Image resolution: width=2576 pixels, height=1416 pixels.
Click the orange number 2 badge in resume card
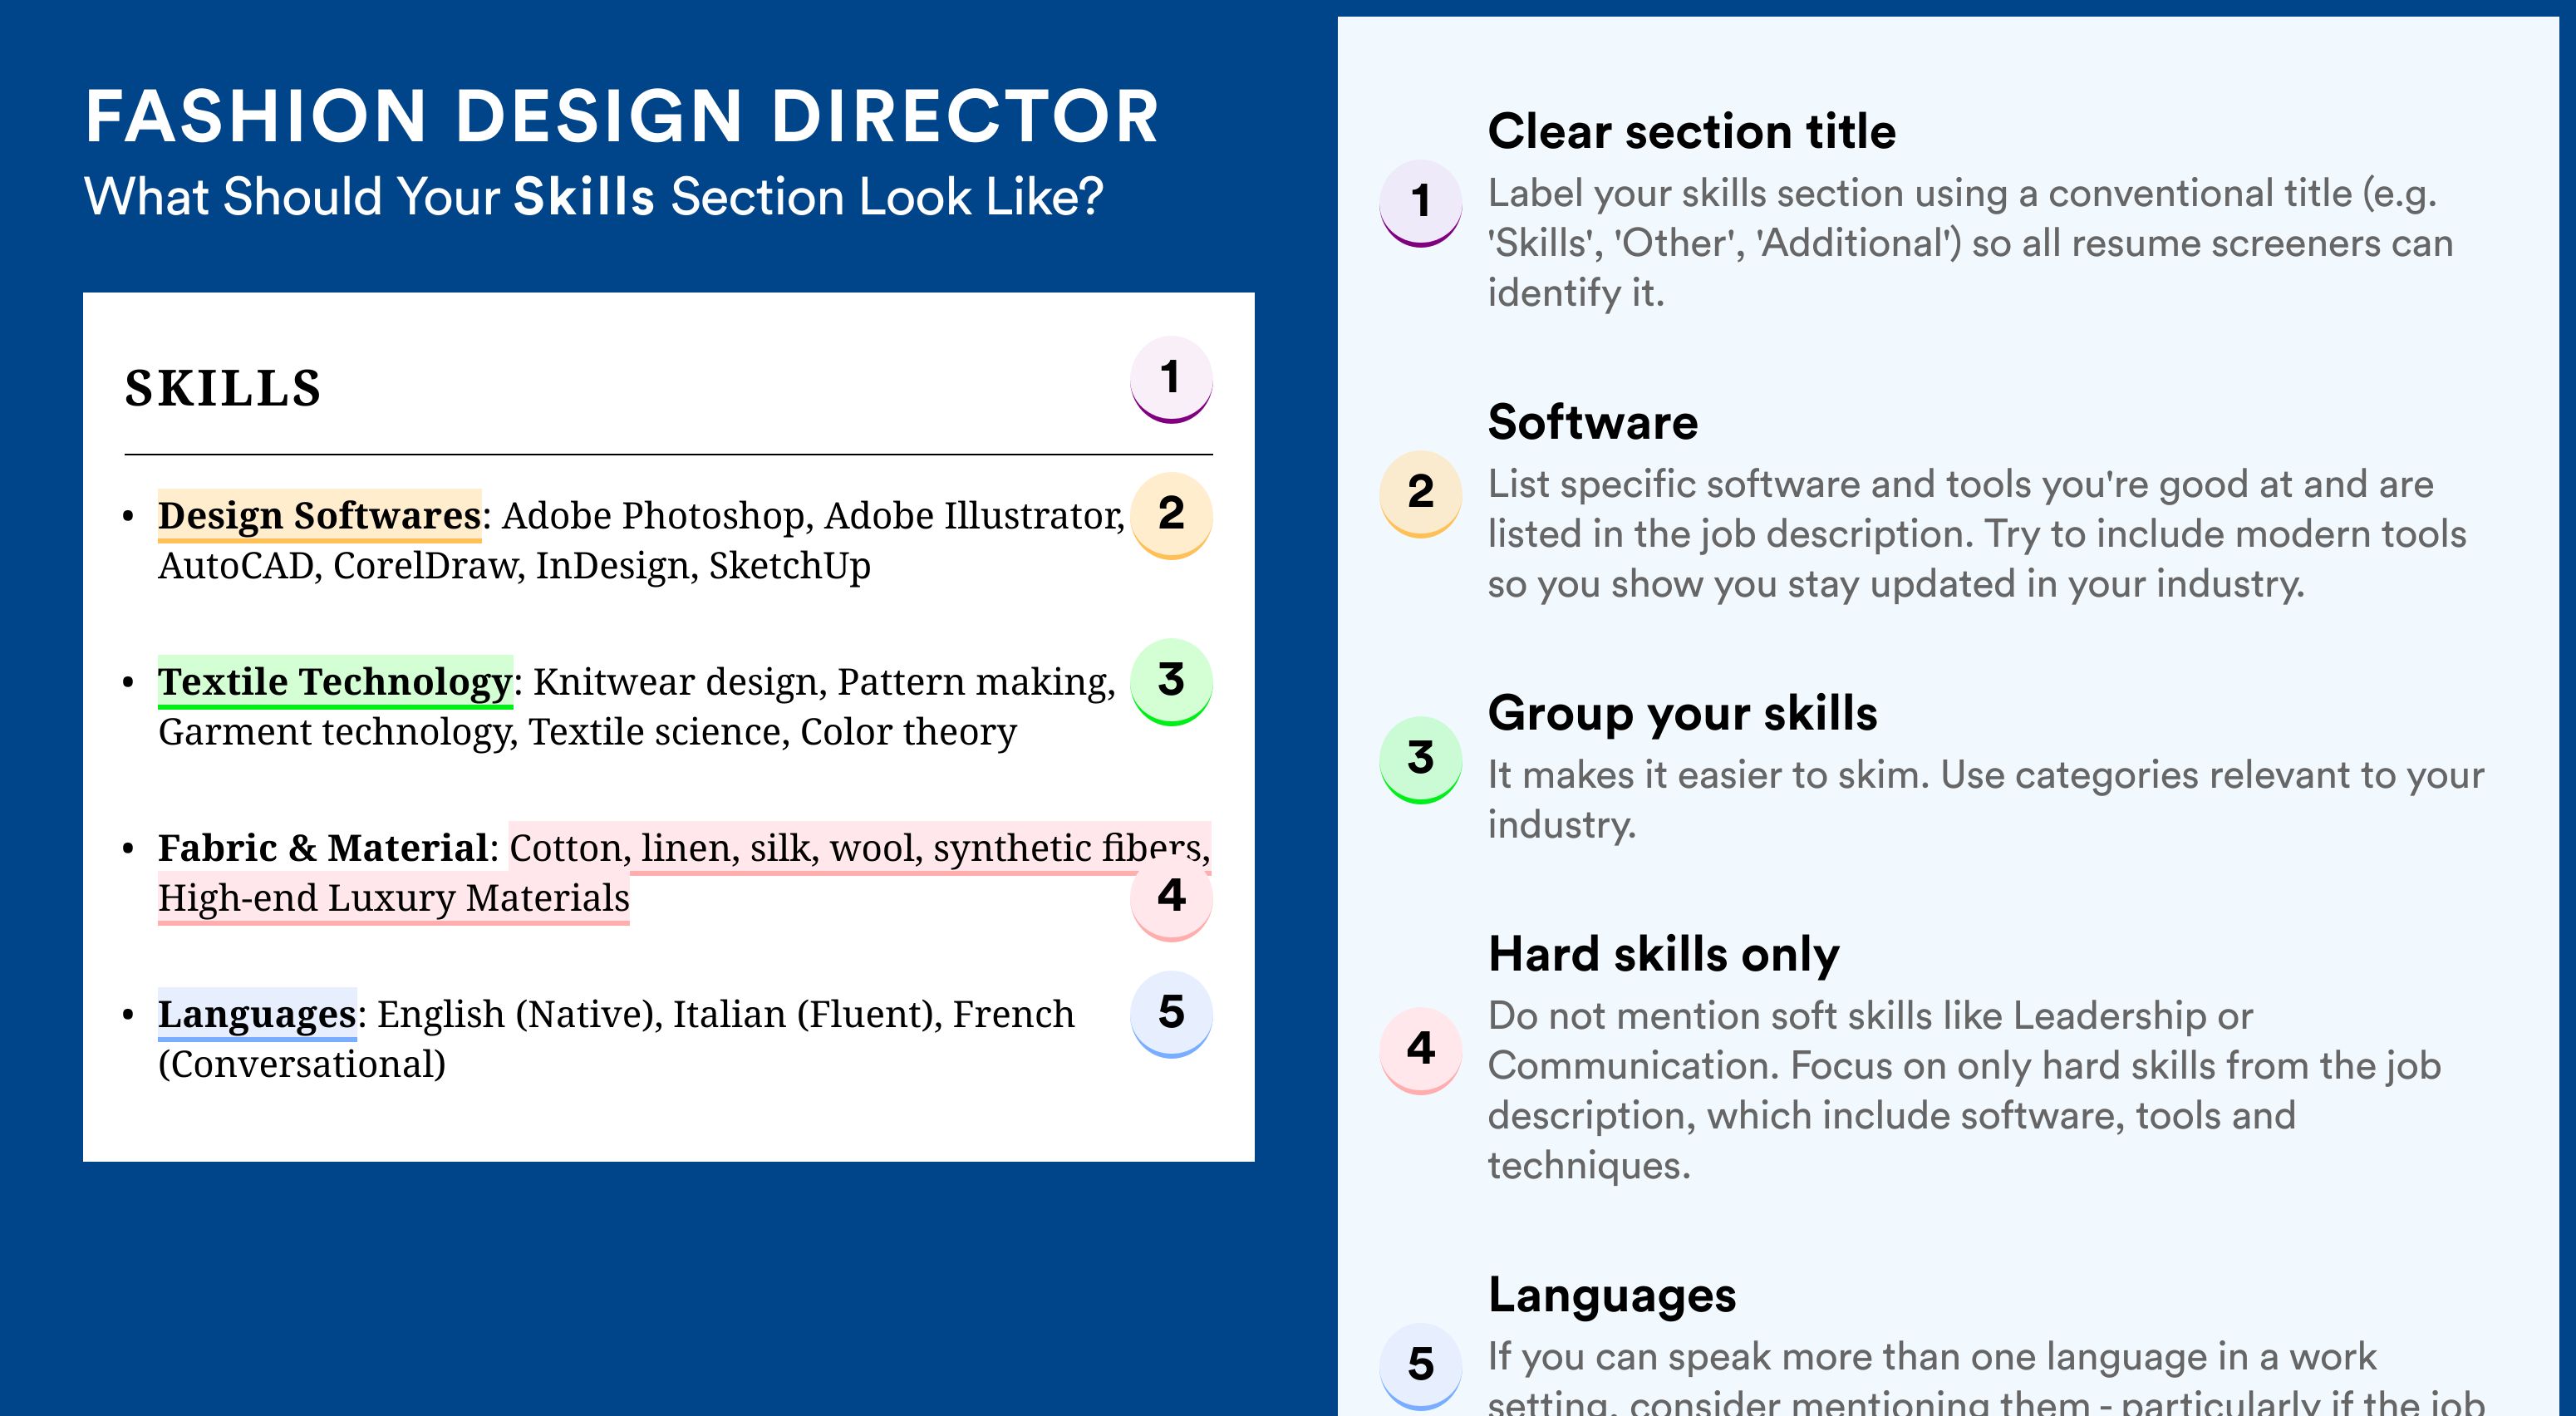(x=1171, y=515)
